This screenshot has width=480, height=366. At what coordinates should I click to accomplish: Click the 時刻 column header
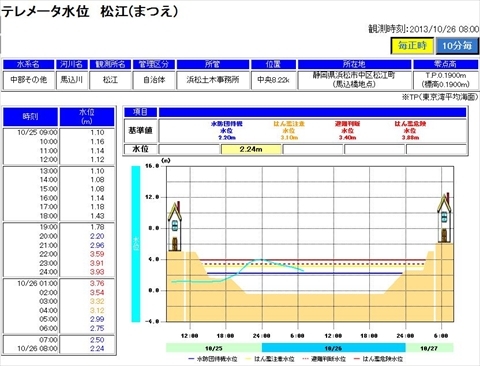click(x=30, y=117)
